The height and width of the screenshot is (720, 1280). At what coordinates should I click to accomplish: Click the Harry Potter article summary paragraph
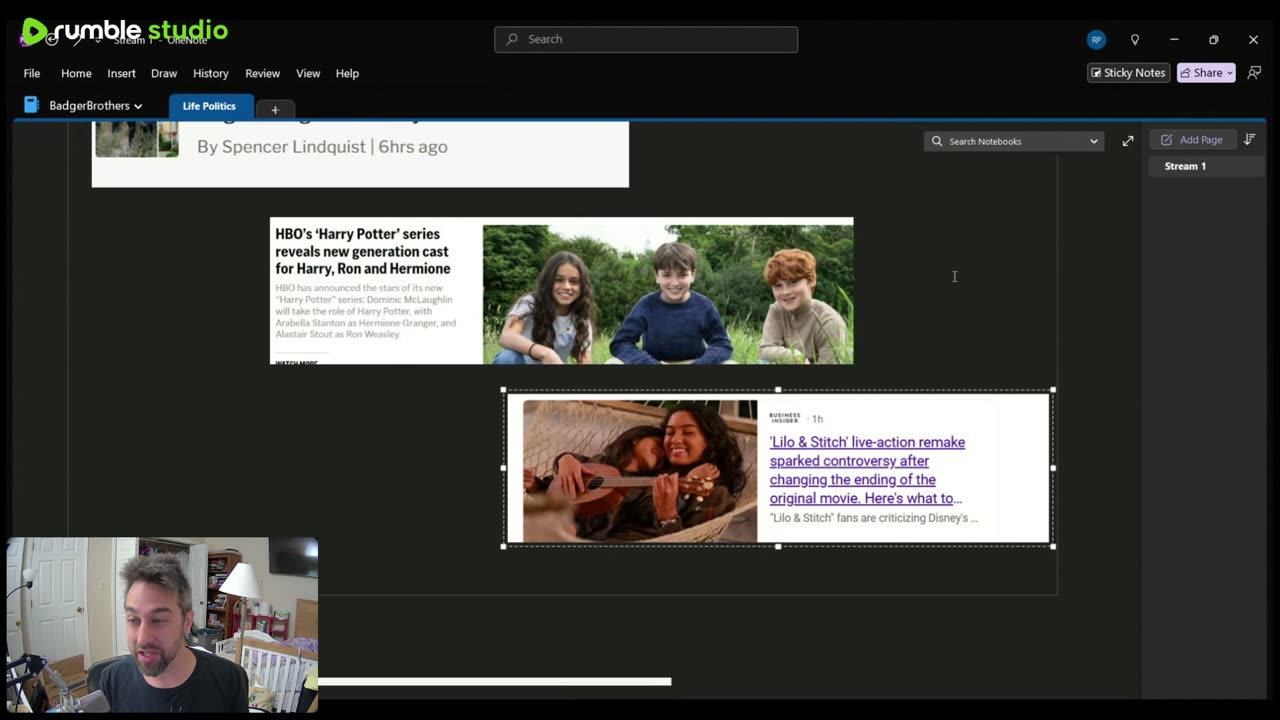coord(366,311)
